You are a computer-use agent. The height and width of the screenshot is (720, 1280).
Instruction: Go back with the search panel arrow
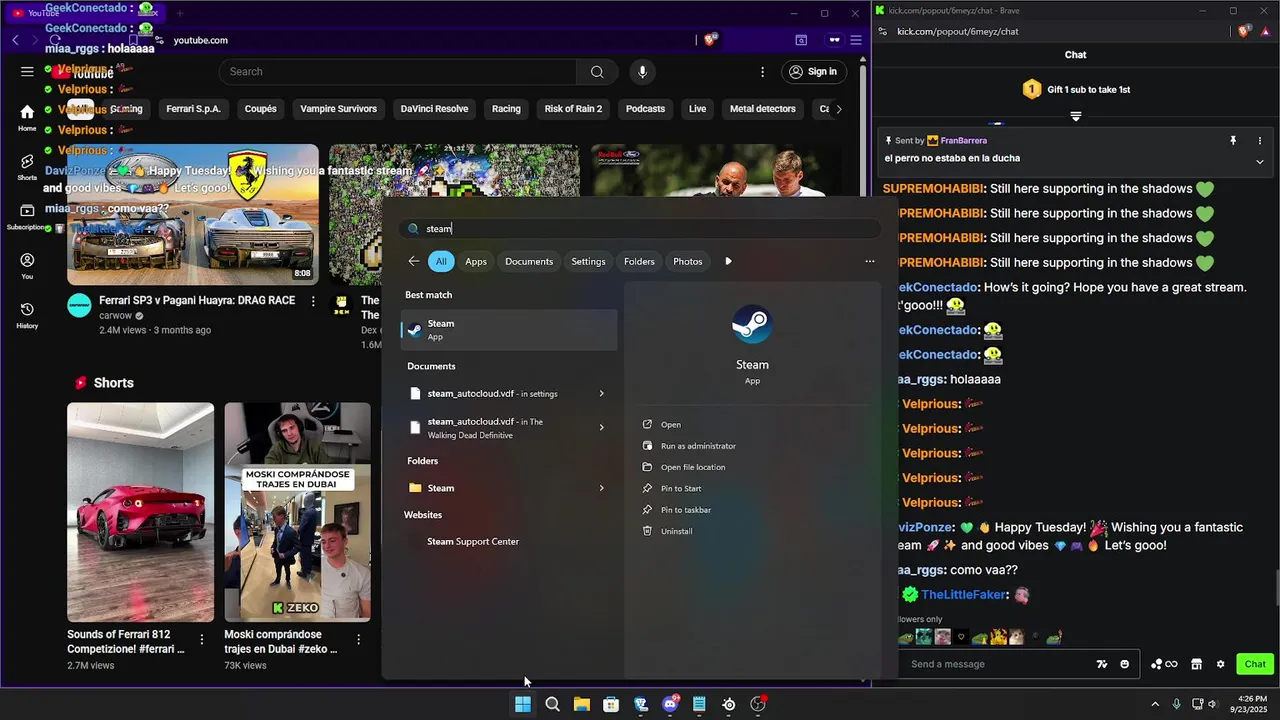(x=414, y=261)
